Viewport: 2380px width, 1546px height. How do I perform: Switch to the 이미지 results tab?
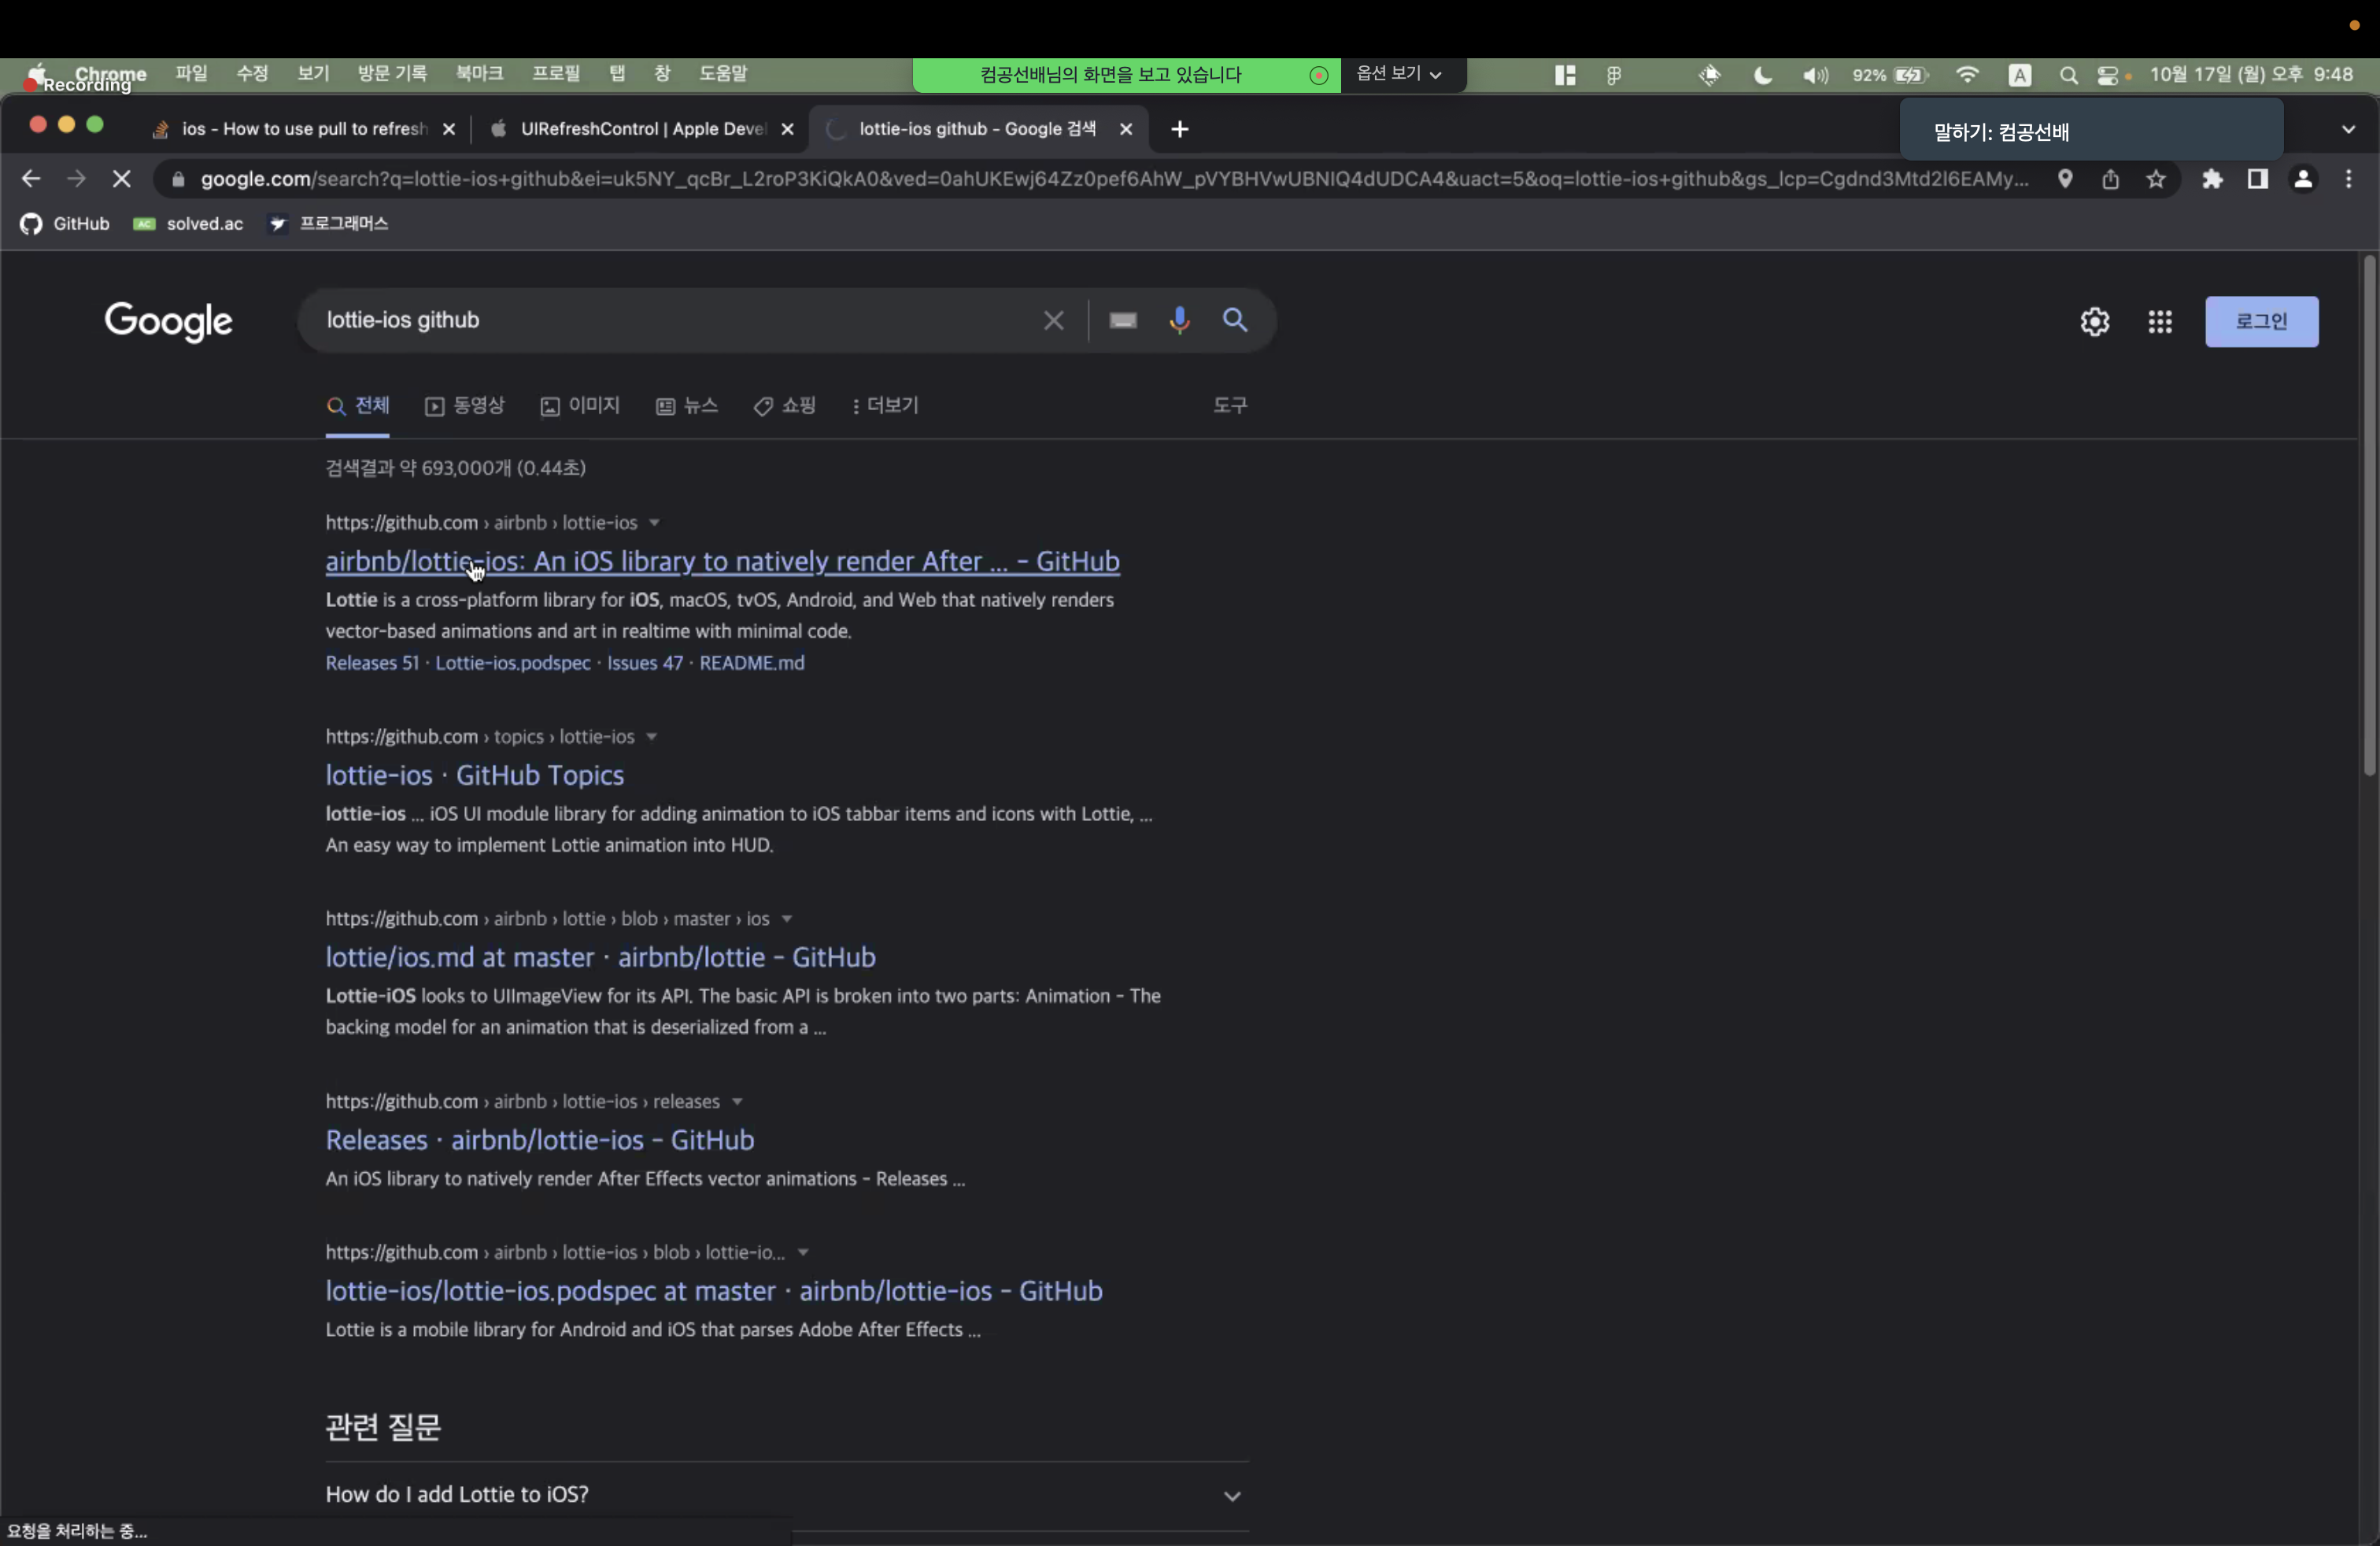581,405
